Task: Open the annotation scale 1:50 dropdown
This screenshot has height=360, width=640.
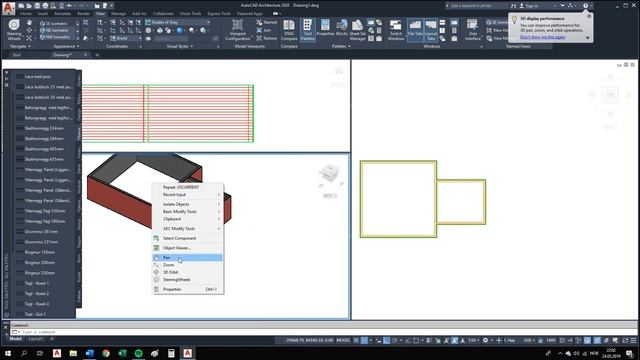Action: (x=473, y=340)
